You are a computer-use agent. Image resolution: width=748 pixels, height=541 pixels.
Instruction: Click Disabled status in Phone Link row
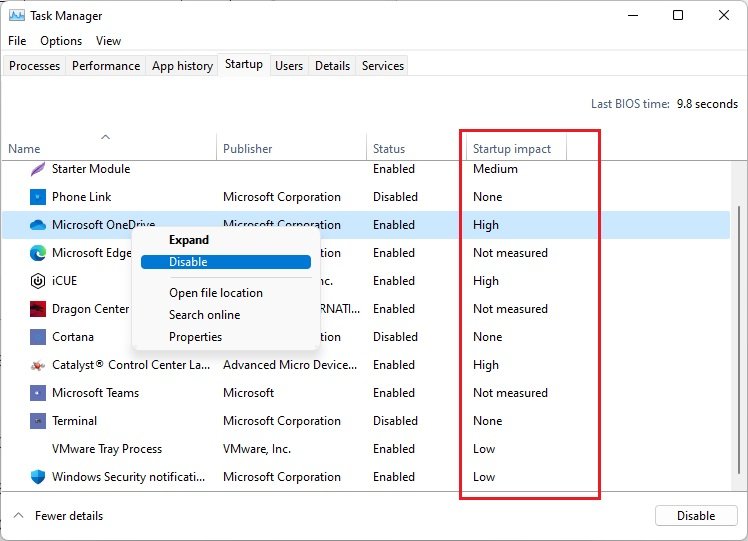pos(395,197)
